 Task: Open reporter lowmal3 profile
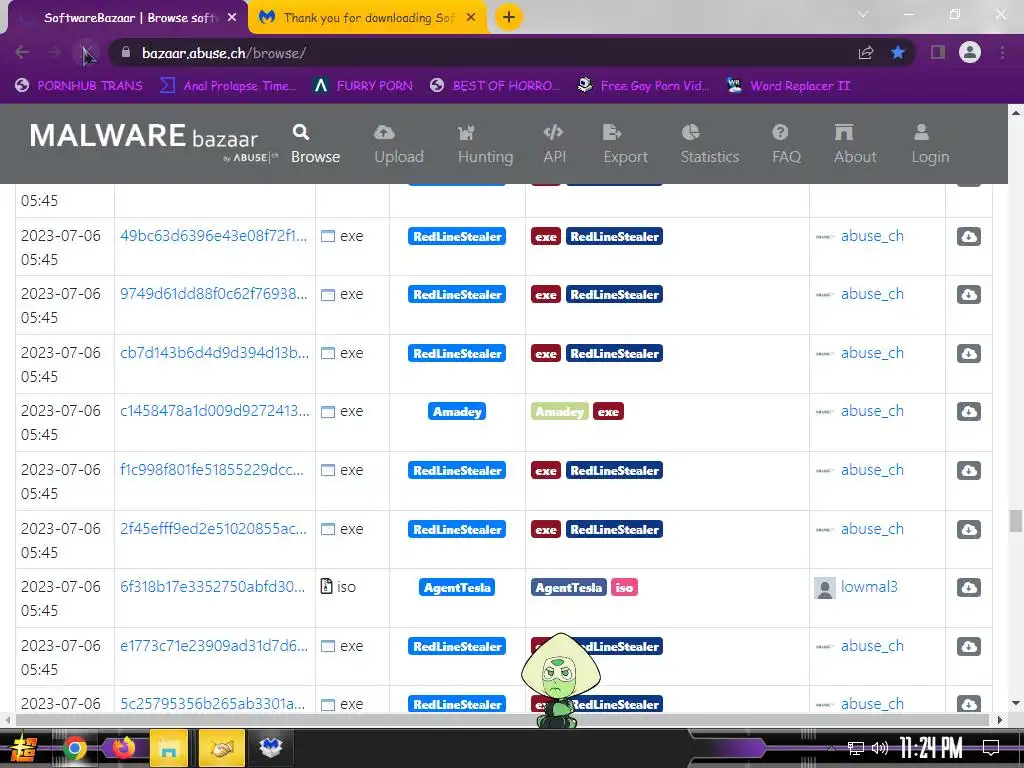pyautogui.click(x=869, y=586)
